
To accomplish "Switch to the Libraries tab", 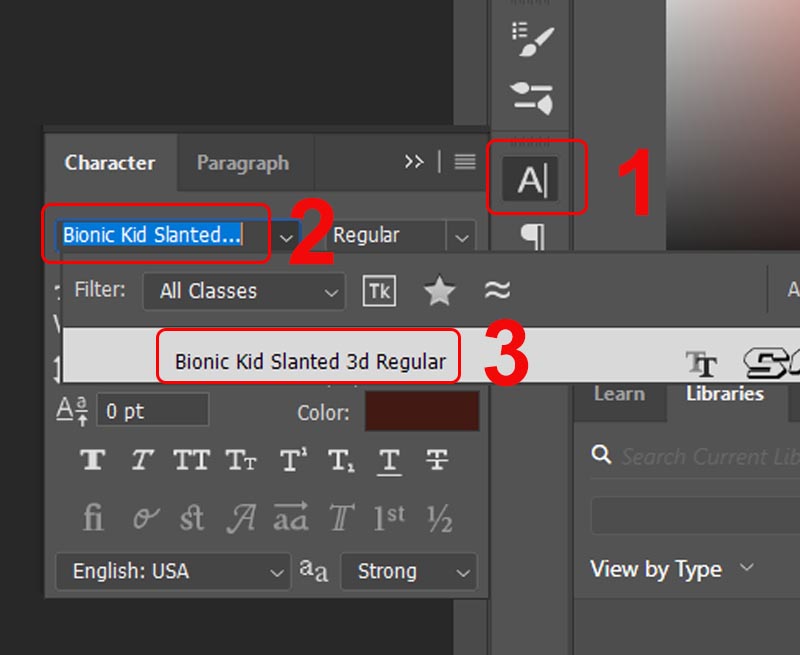I will 724,394.
